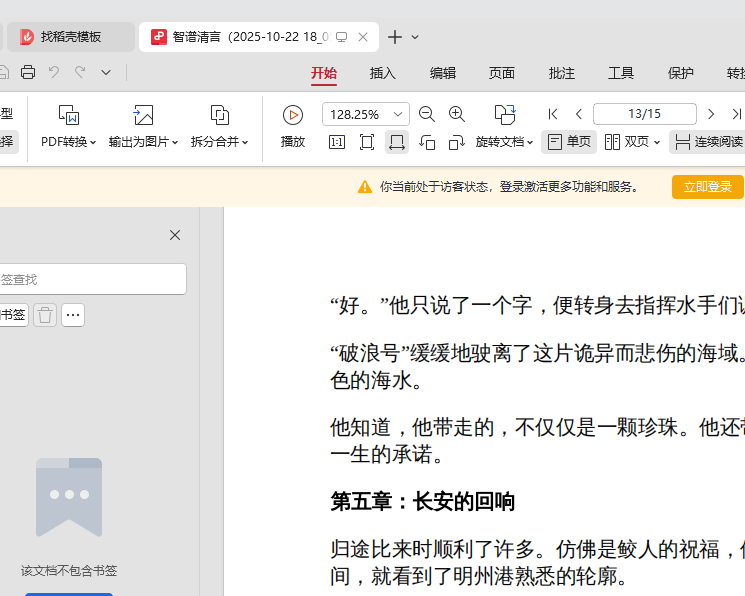Open the quick access toolbar dropdown
The height and width of the screenshot is (596, 745).
pyautogui.click(x=106, y=73)
